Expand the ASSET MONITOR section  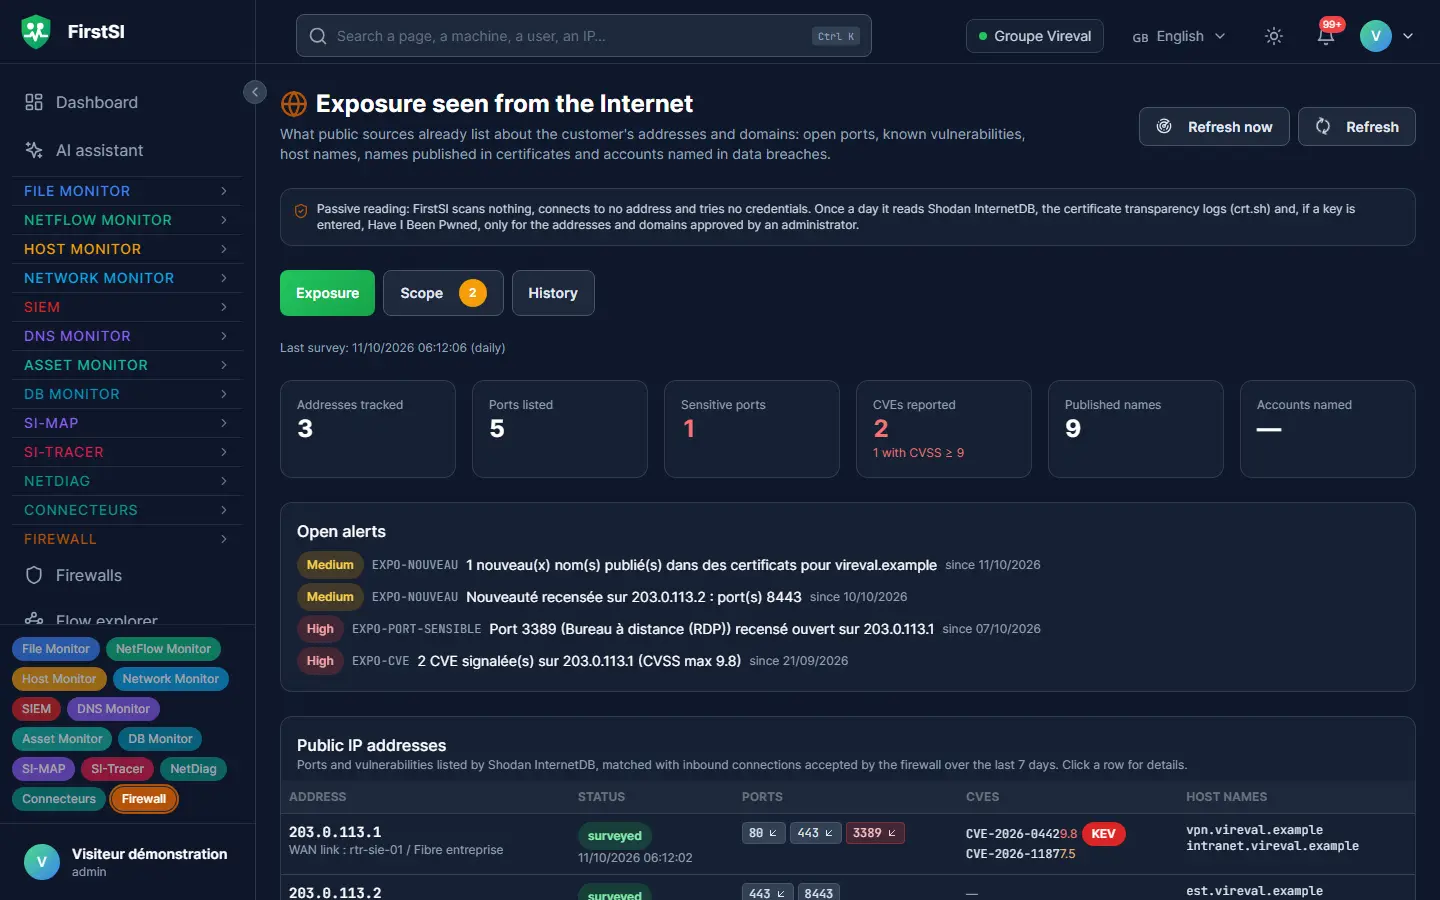[126, 365]
